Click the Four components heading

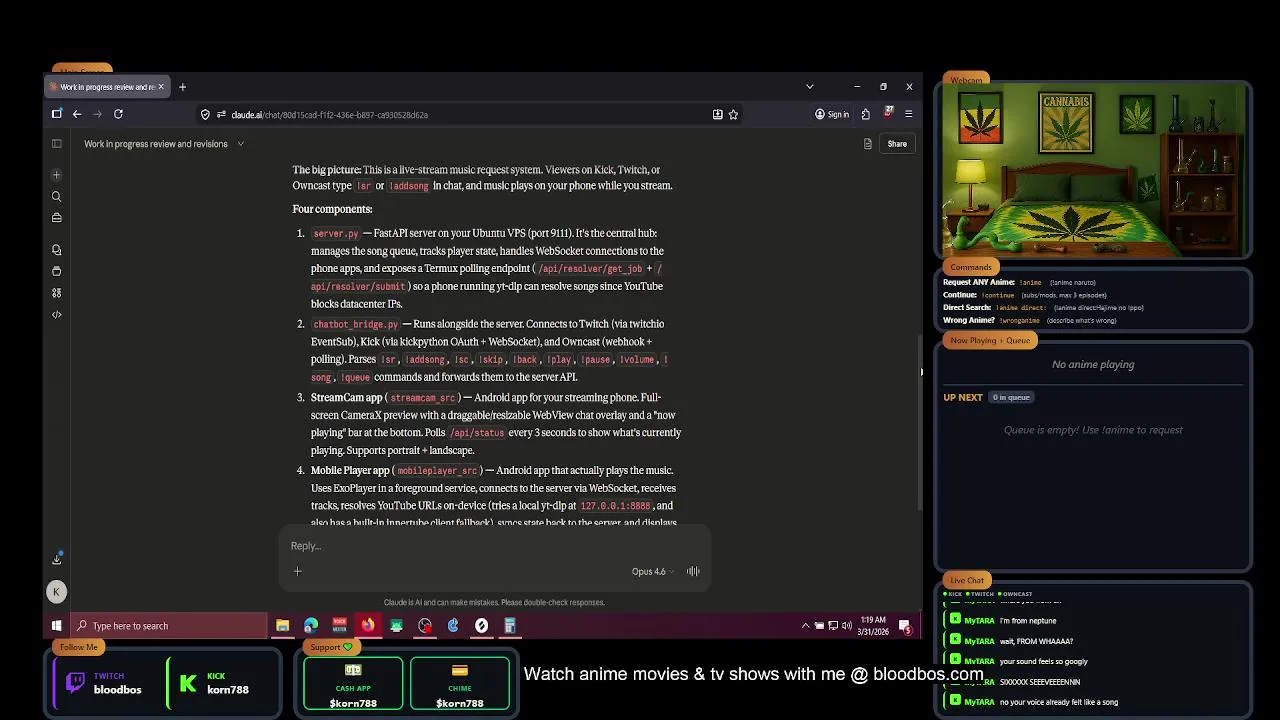[x=332, y=209]
